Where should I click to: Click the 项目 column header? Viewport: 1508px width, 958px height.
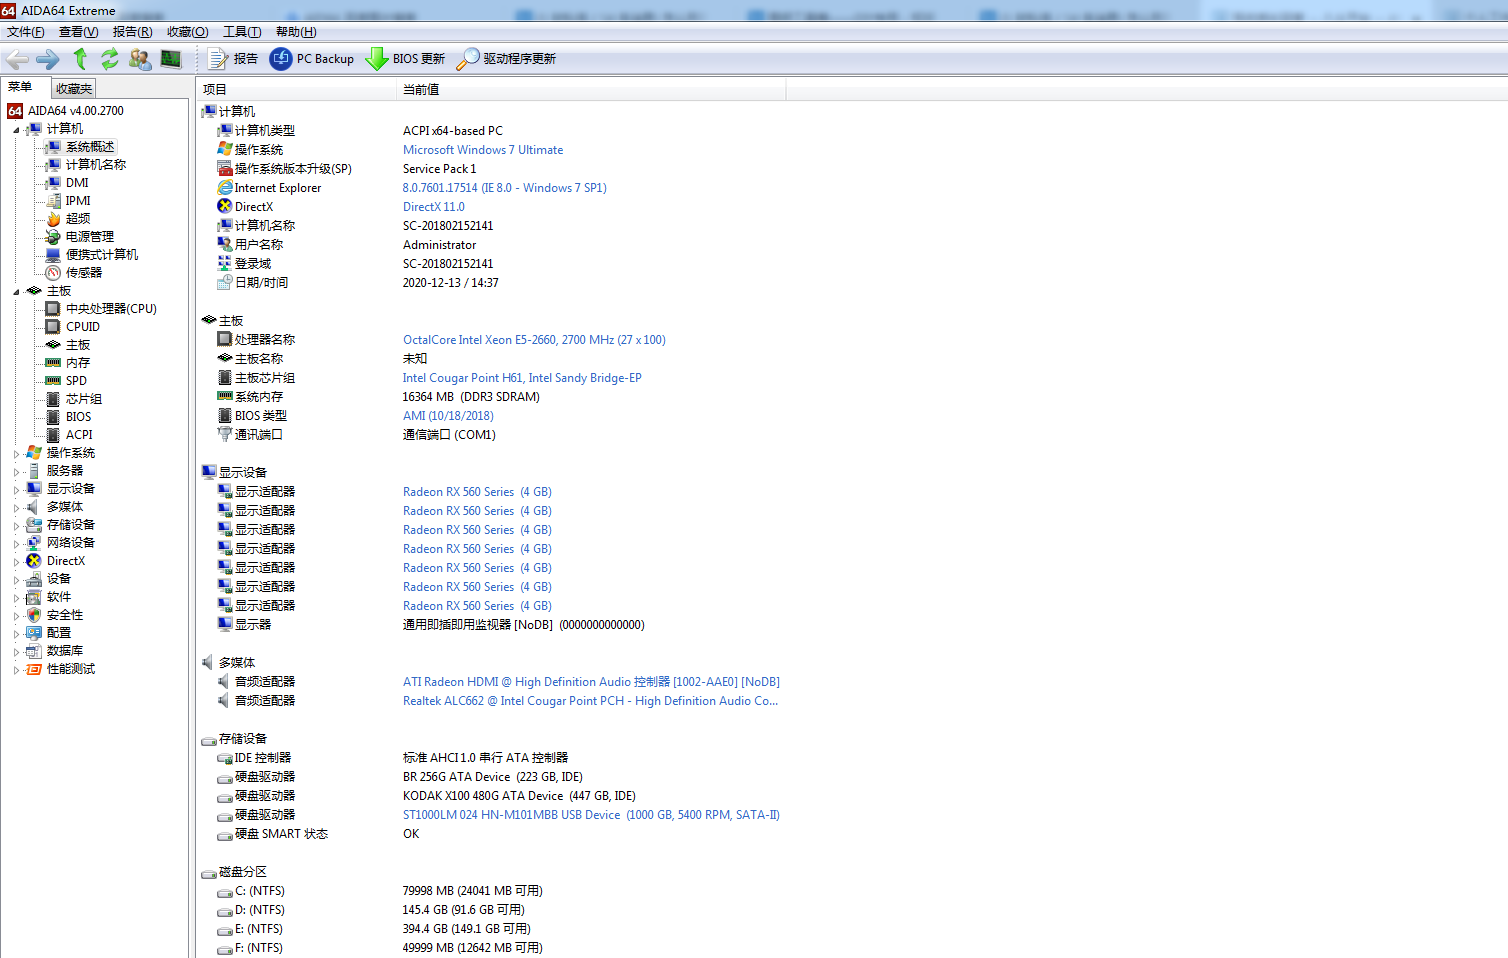pos(297,90)
